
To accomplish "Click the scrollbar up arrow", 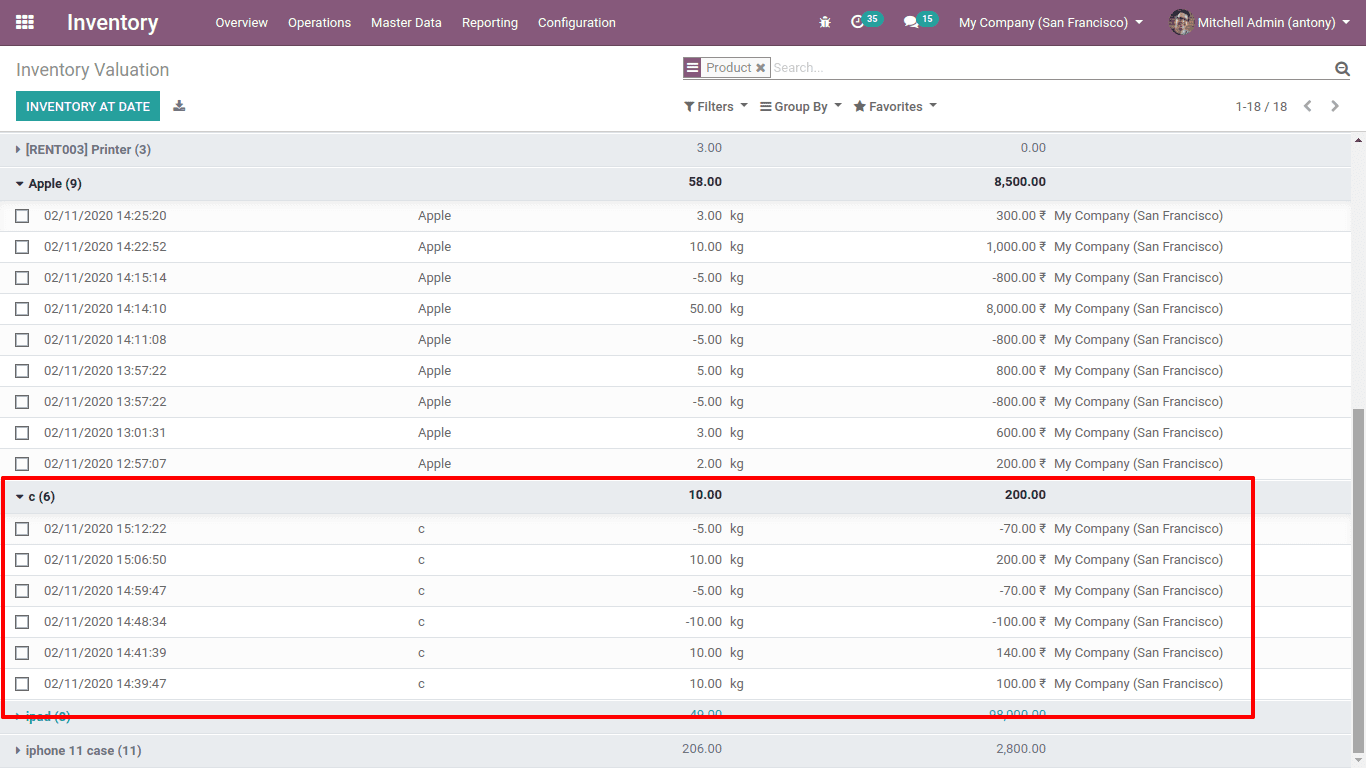I will click(1358, 141).
